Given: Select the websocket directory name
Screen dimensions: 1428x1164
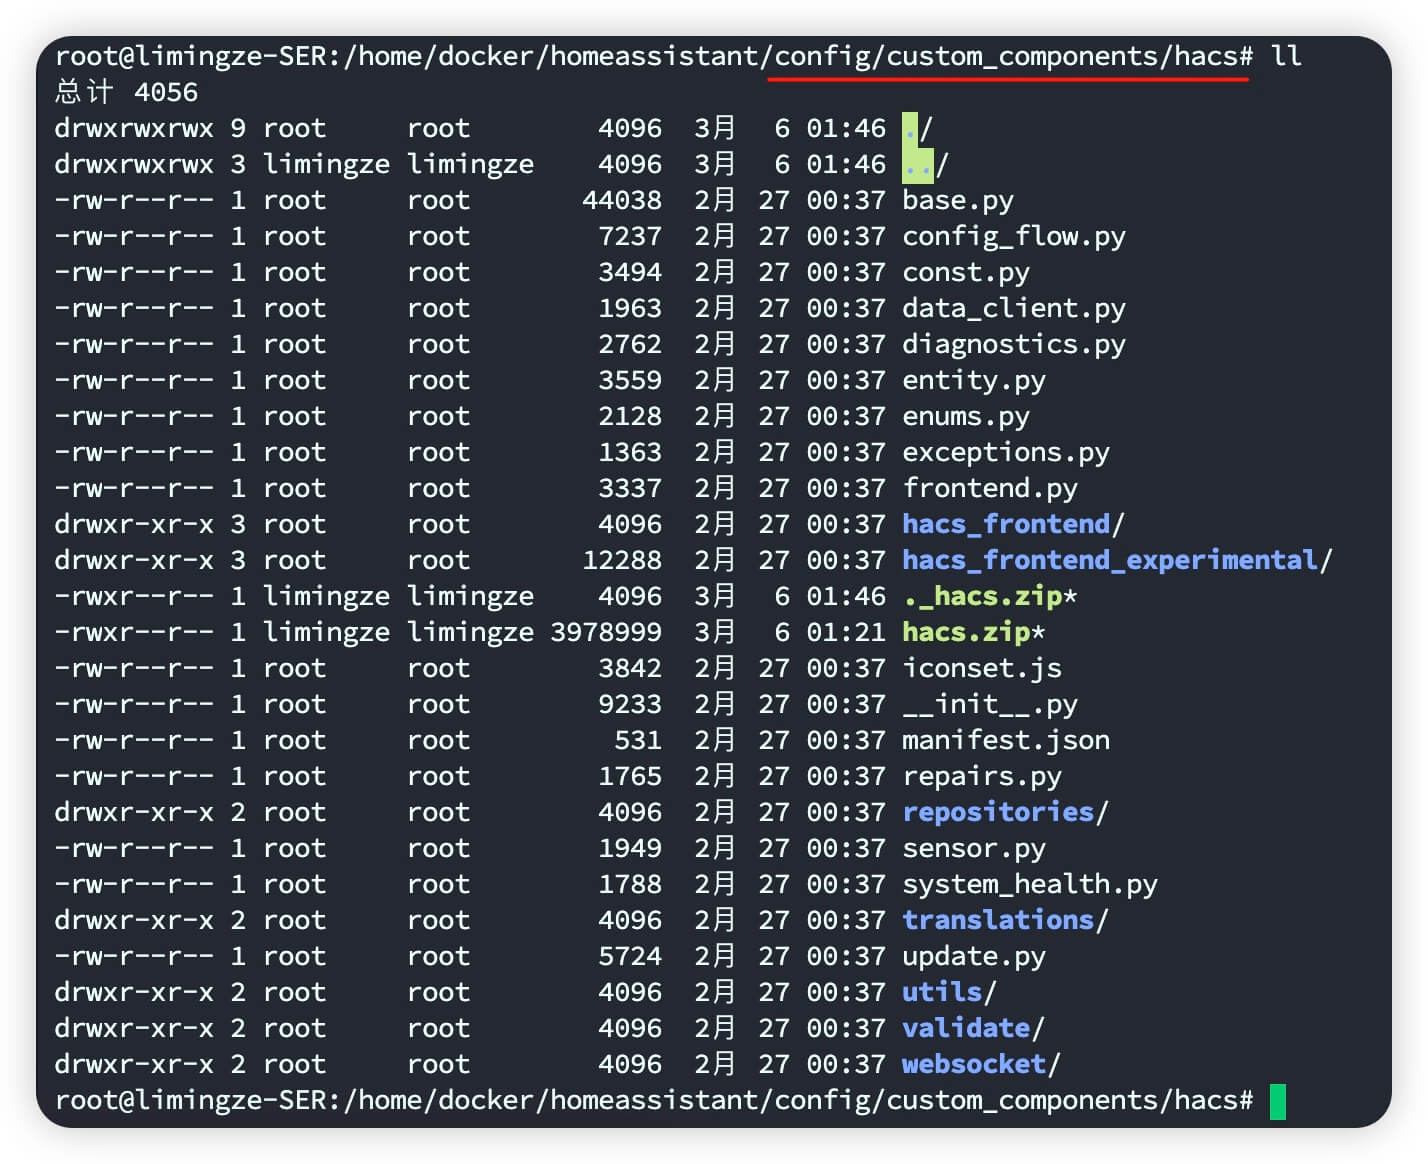Looking at the screenshot, I should click(x=974, y=1065).
